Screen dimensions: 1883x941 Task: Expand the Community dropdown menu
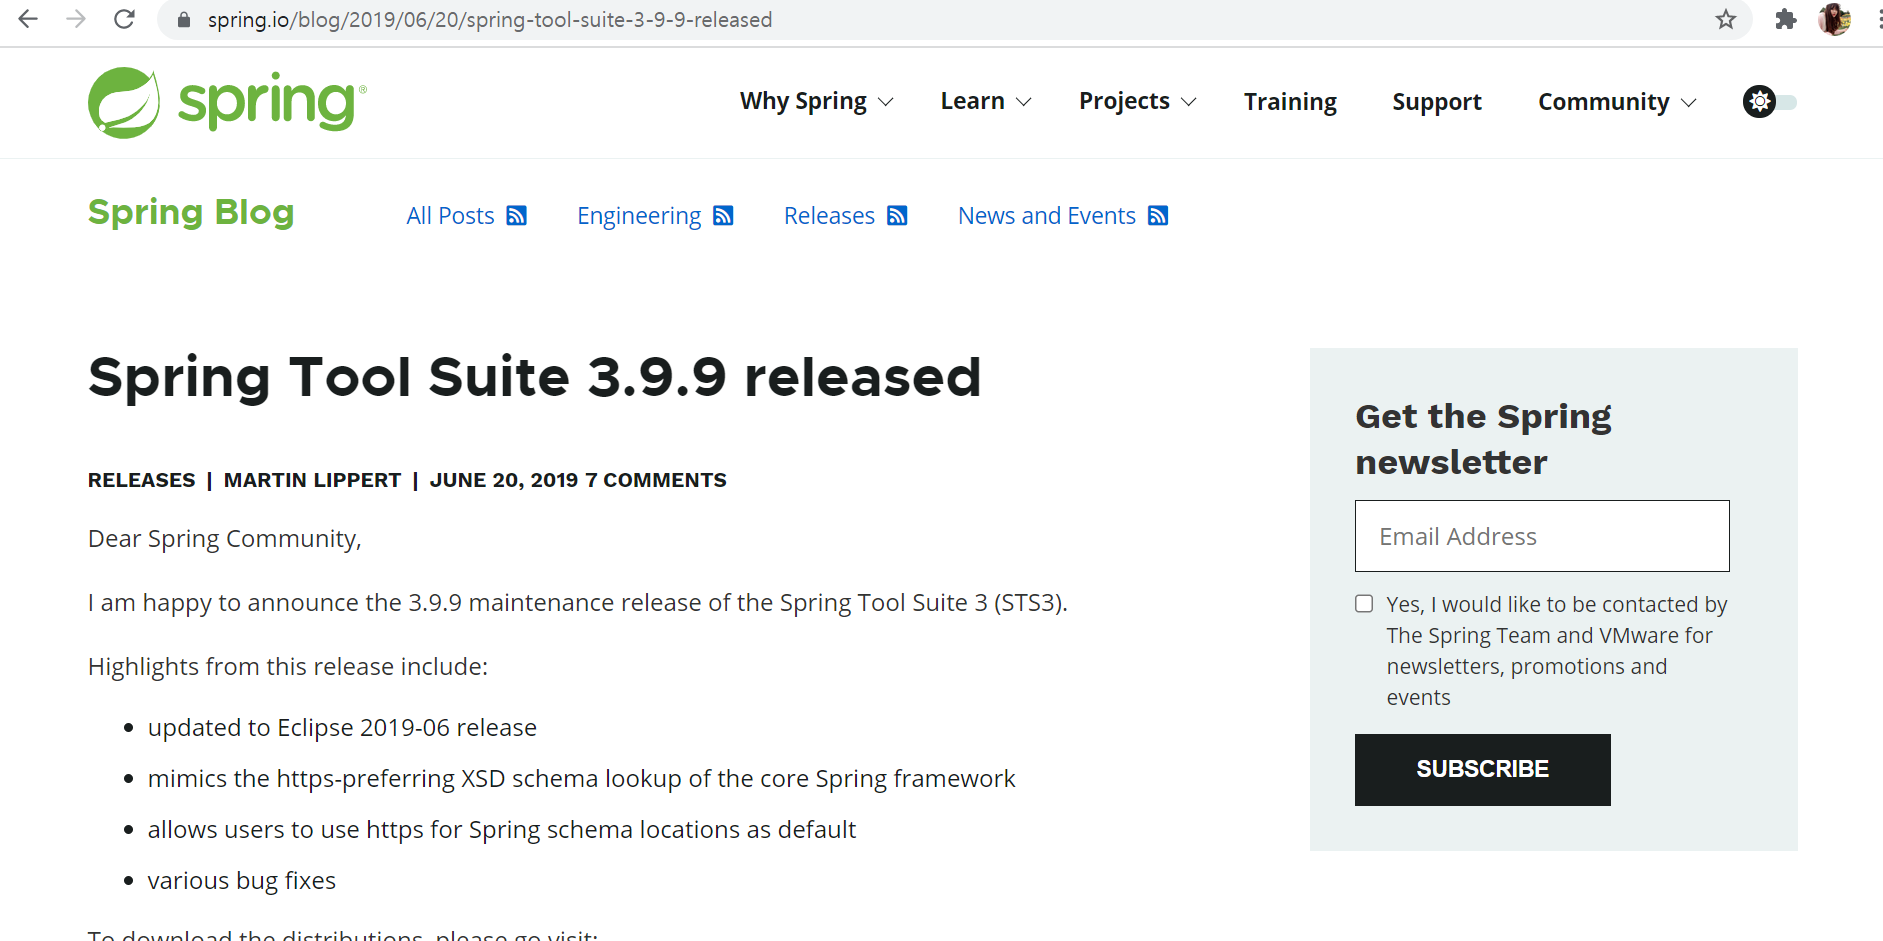pos(1617,102)
